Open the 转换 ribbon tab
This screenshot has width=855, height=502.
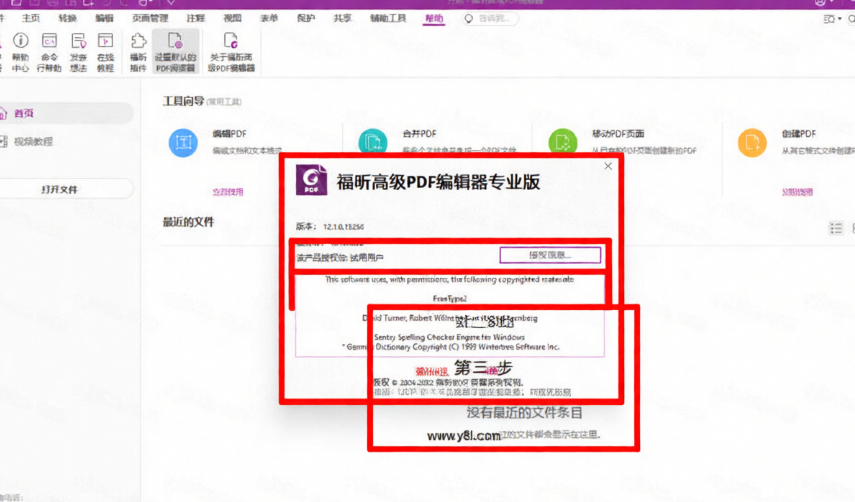(x=67, y=18)
